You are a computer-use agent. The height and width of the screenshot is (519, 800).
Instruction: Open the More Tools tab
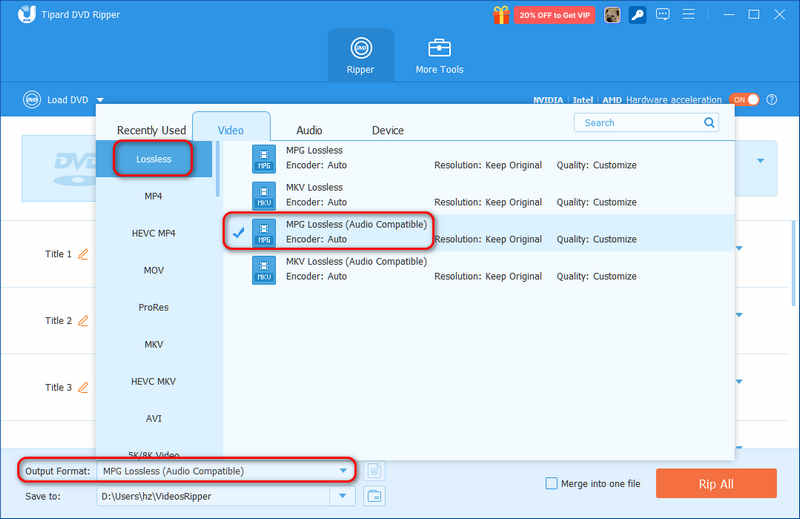click(439, 56)
